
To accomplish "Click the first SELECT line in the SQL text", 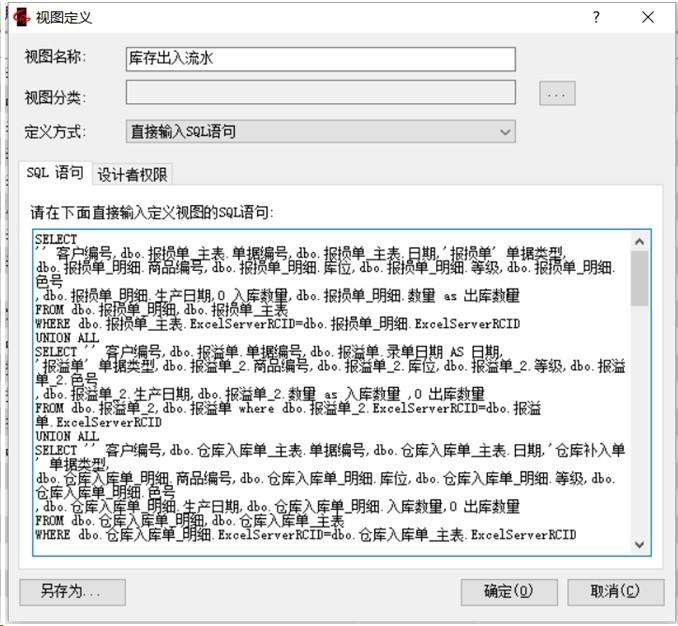I will tap(56, 239).
